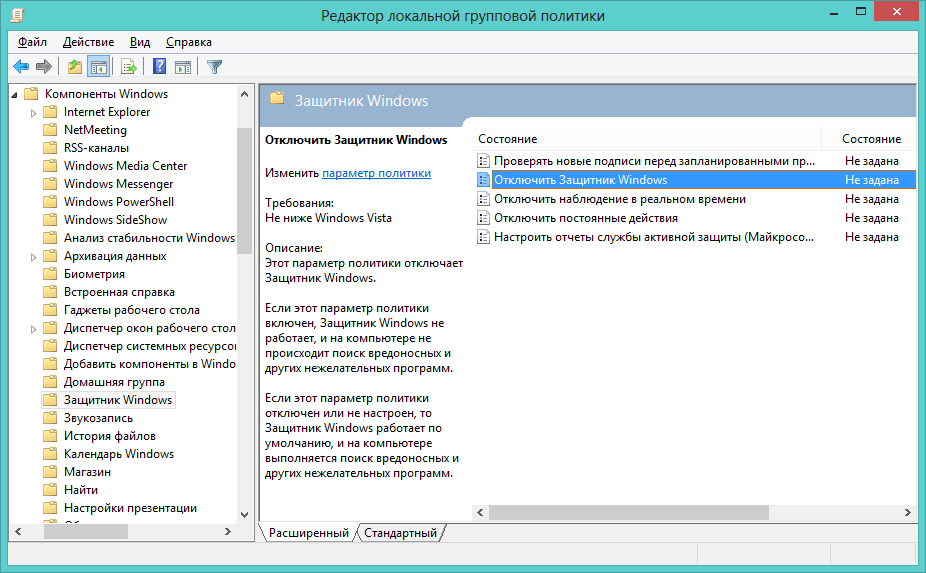Select policy Проверять новые подписи перед запланированными
Viewport: 926px width, 573px height.
point(654,161)
